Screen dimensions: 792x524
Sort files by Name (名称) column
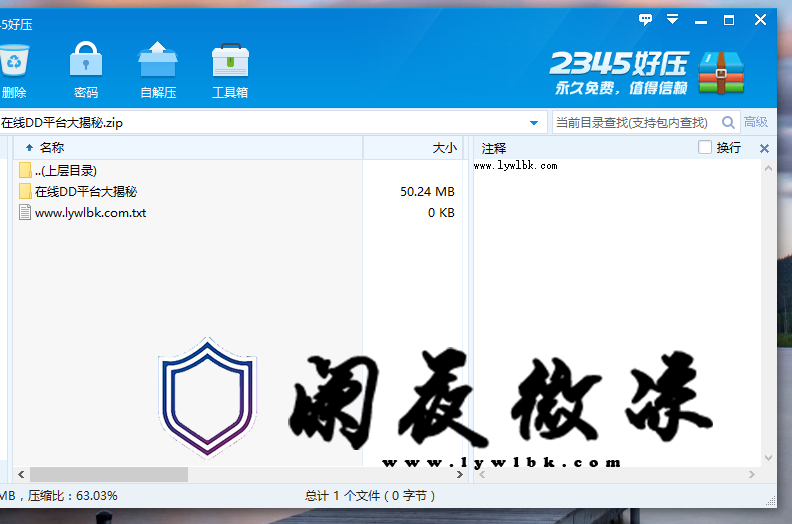pyautogui.click(x=52, y=148)
